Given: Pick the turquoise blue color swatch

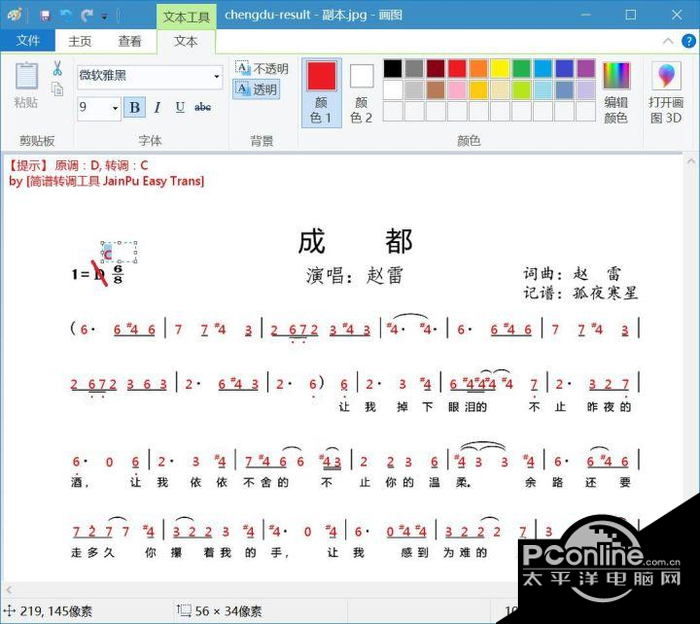Looking at the screenshot, I should 543,69.
